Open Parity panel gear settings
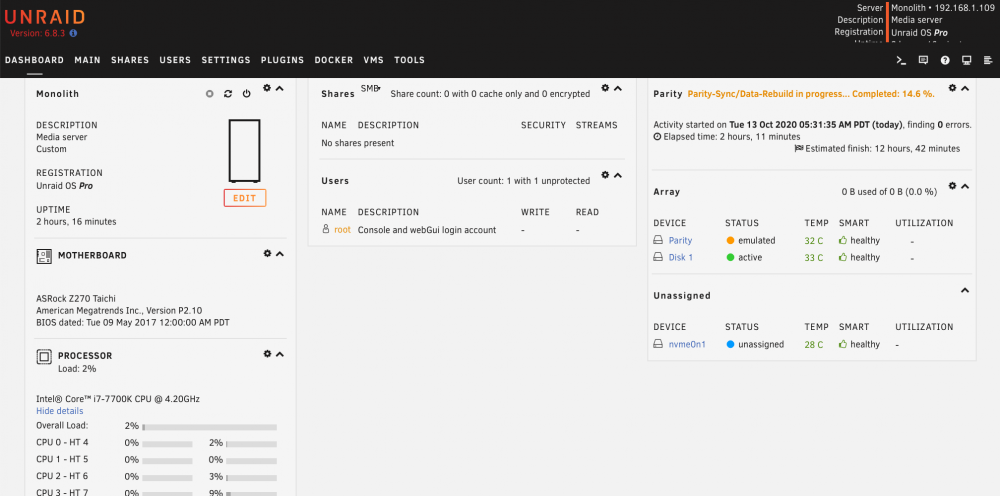This screenshot has width=1000, height=496. 952,88
